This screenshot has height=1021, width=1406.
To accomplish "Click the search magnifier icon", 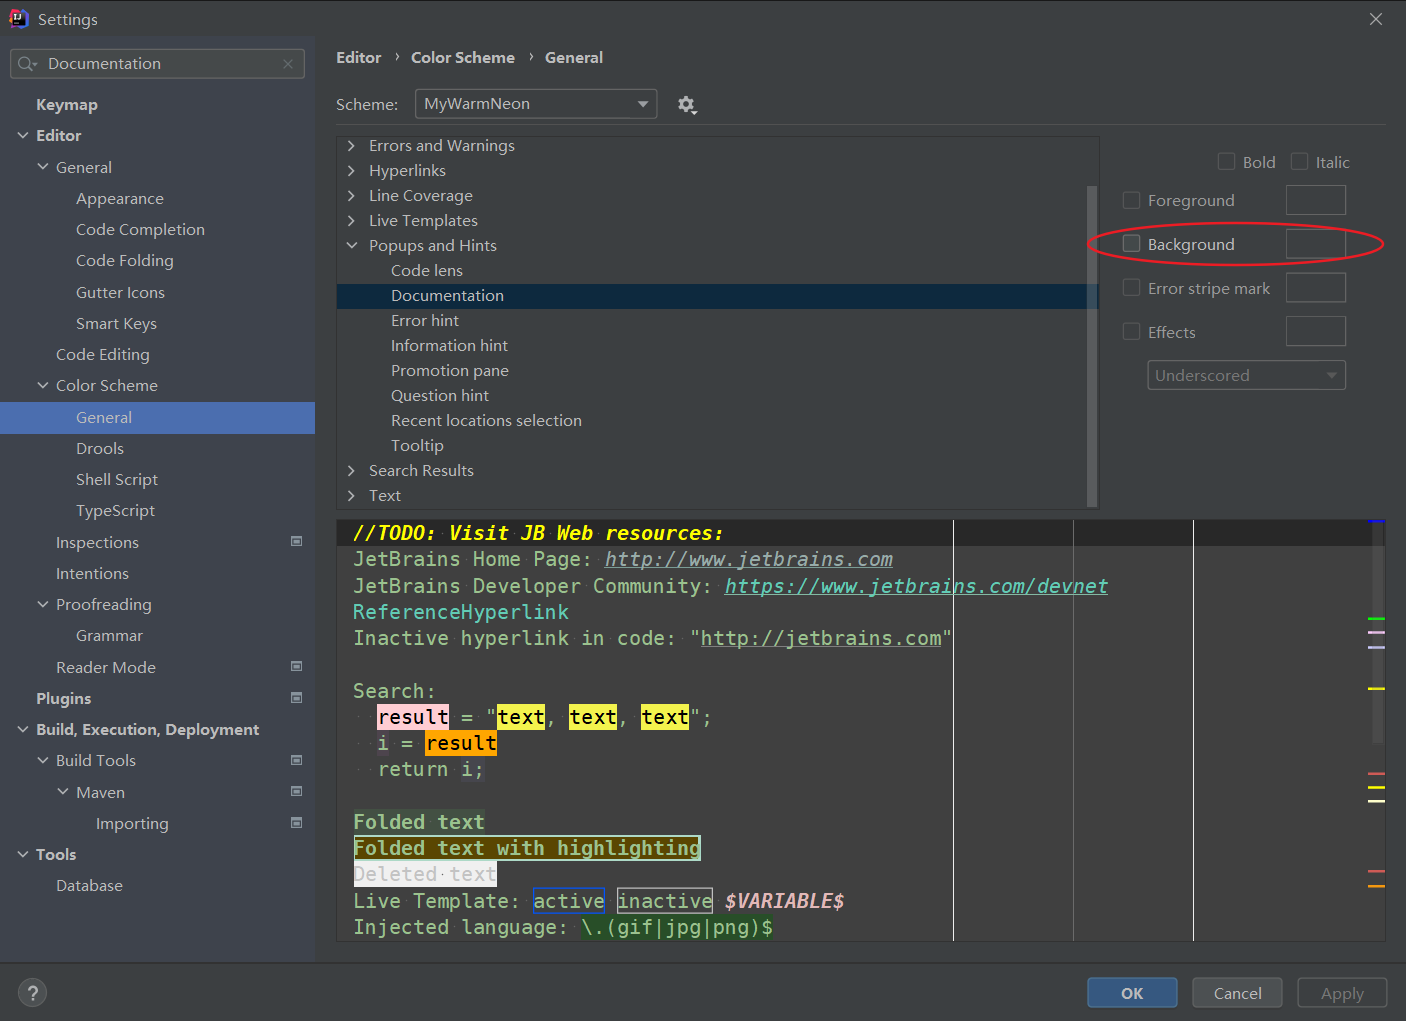I will click(27, 64).
